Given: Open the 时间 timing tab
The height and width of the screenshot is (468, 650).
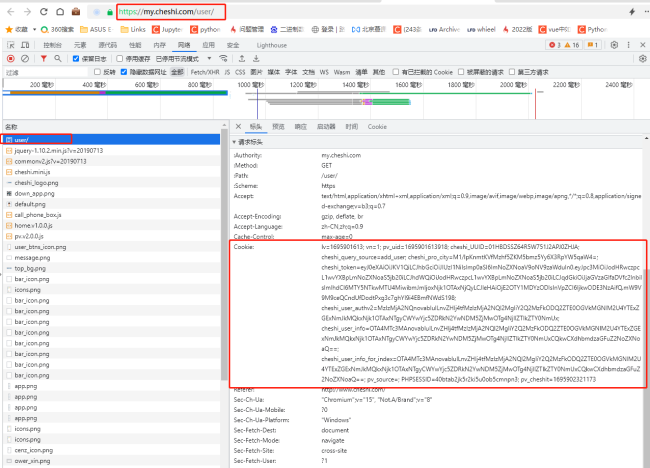Looking at the screenshot, I should 352,126.
